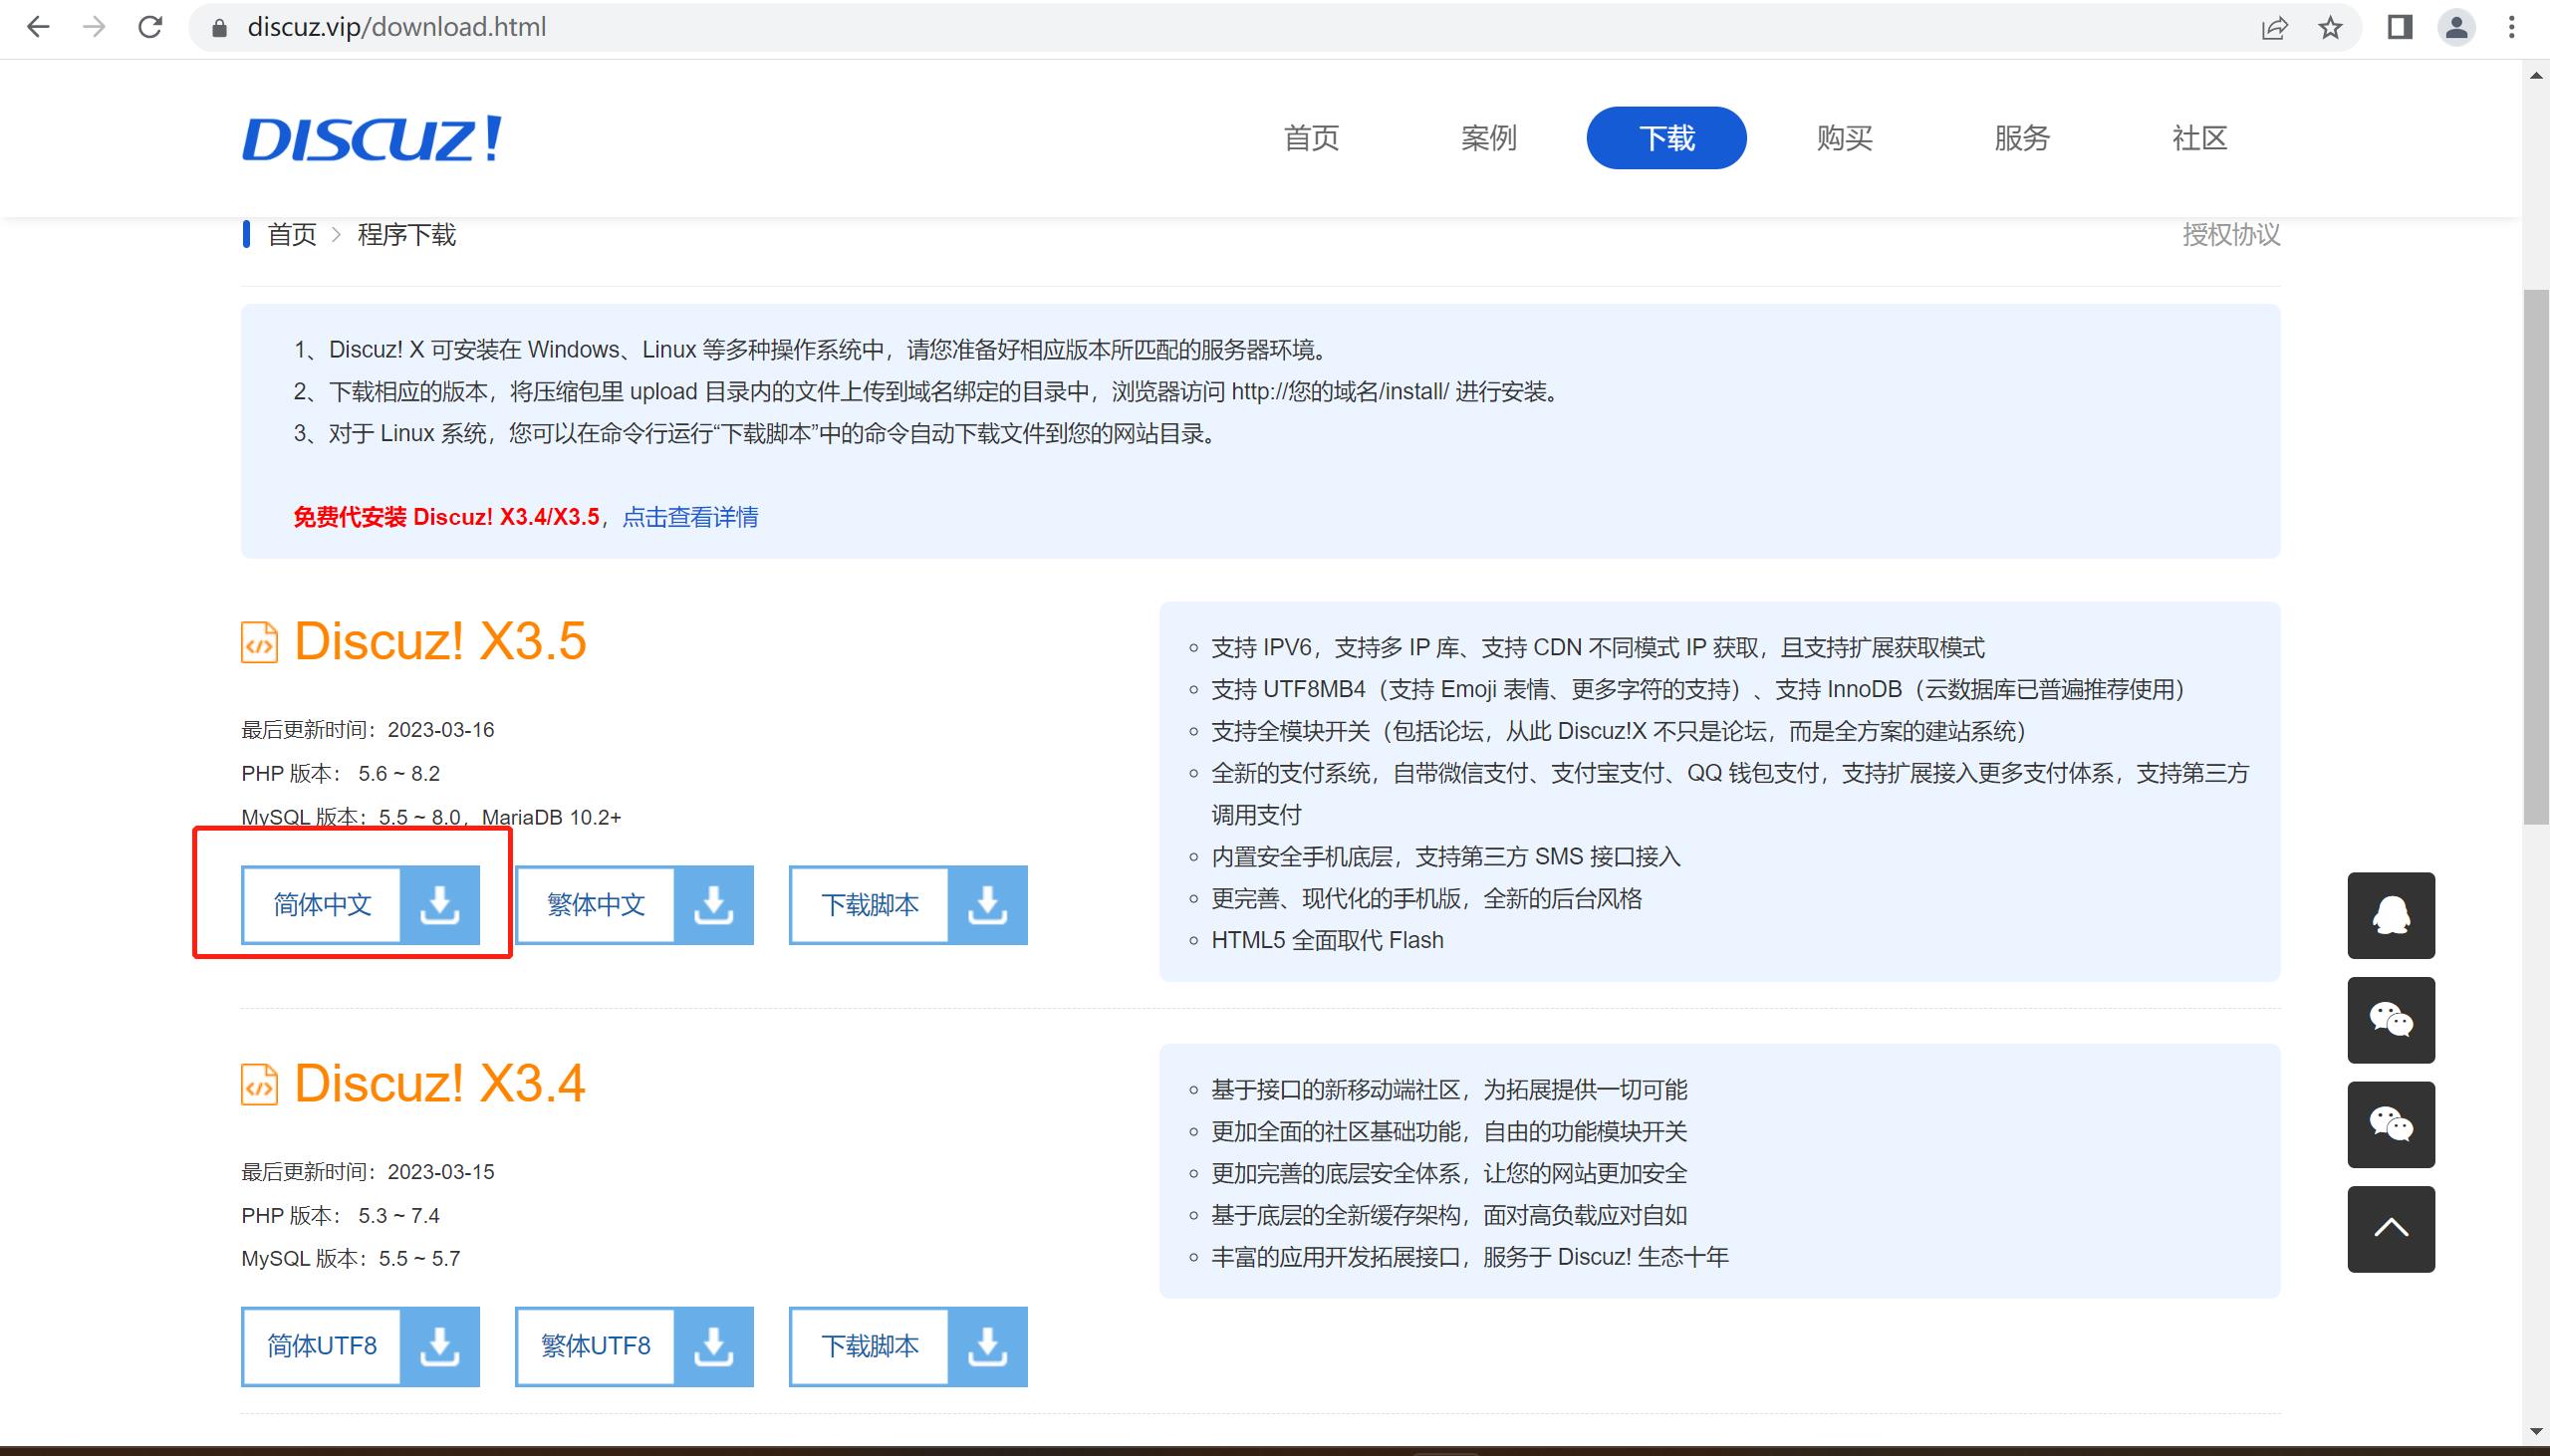The image size is (2550, 1456).
Task: Click the code file icon beside Discuz! X3.4
Action: [x=259, y=1084]
